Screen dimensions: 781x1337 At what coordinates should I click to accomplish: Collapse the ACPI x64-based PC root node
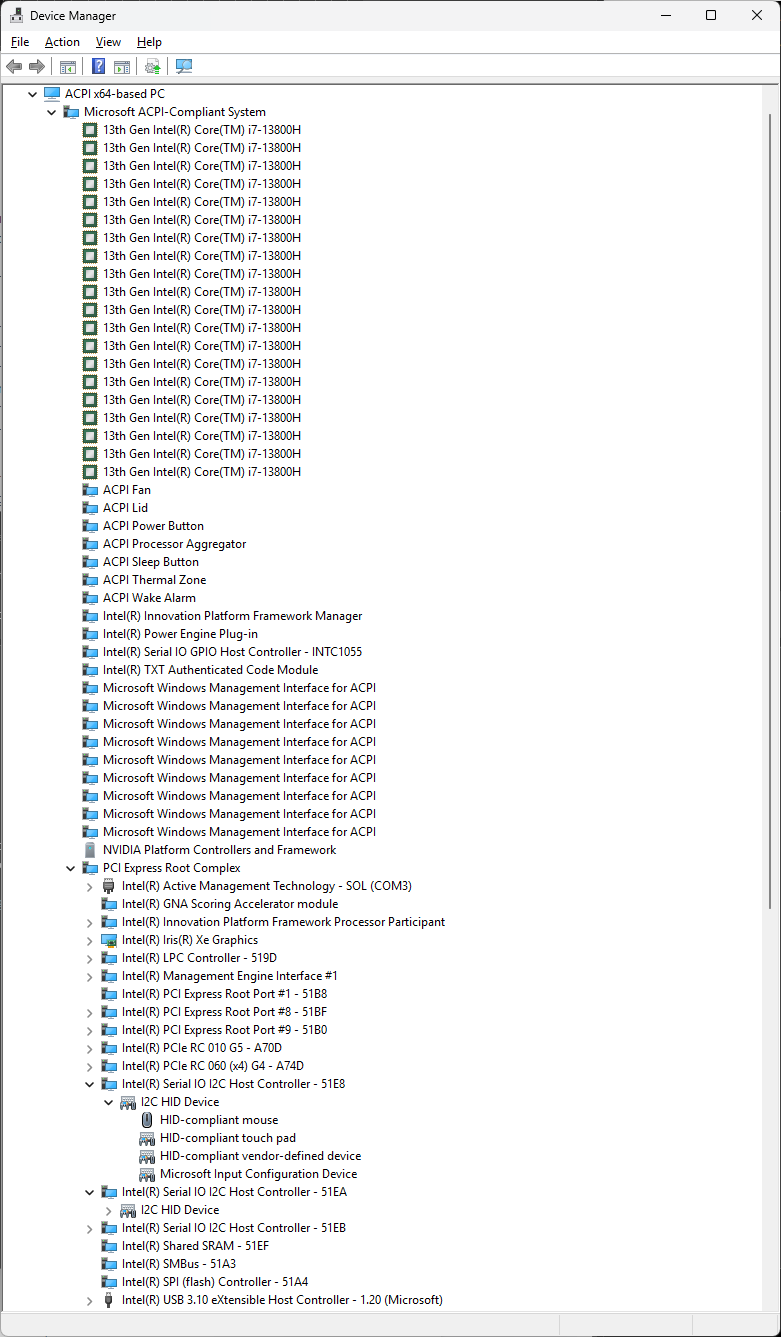click(x=32, y=94)
